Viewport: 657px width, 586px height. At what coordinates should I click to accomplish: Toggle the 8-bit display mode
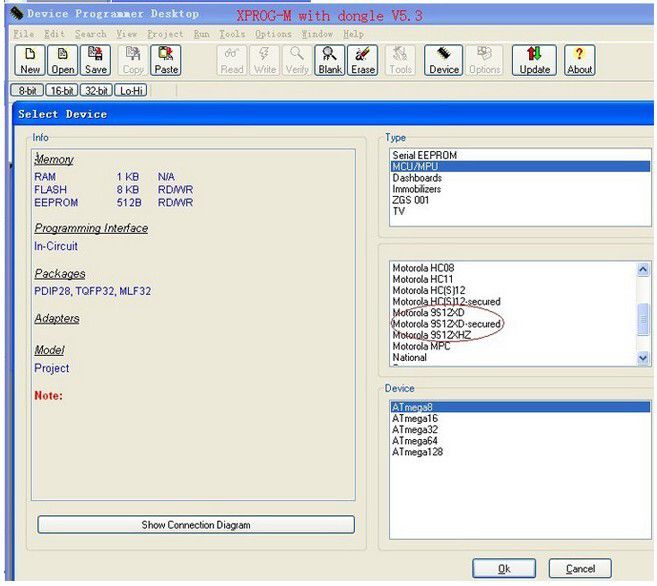point(27,90)
